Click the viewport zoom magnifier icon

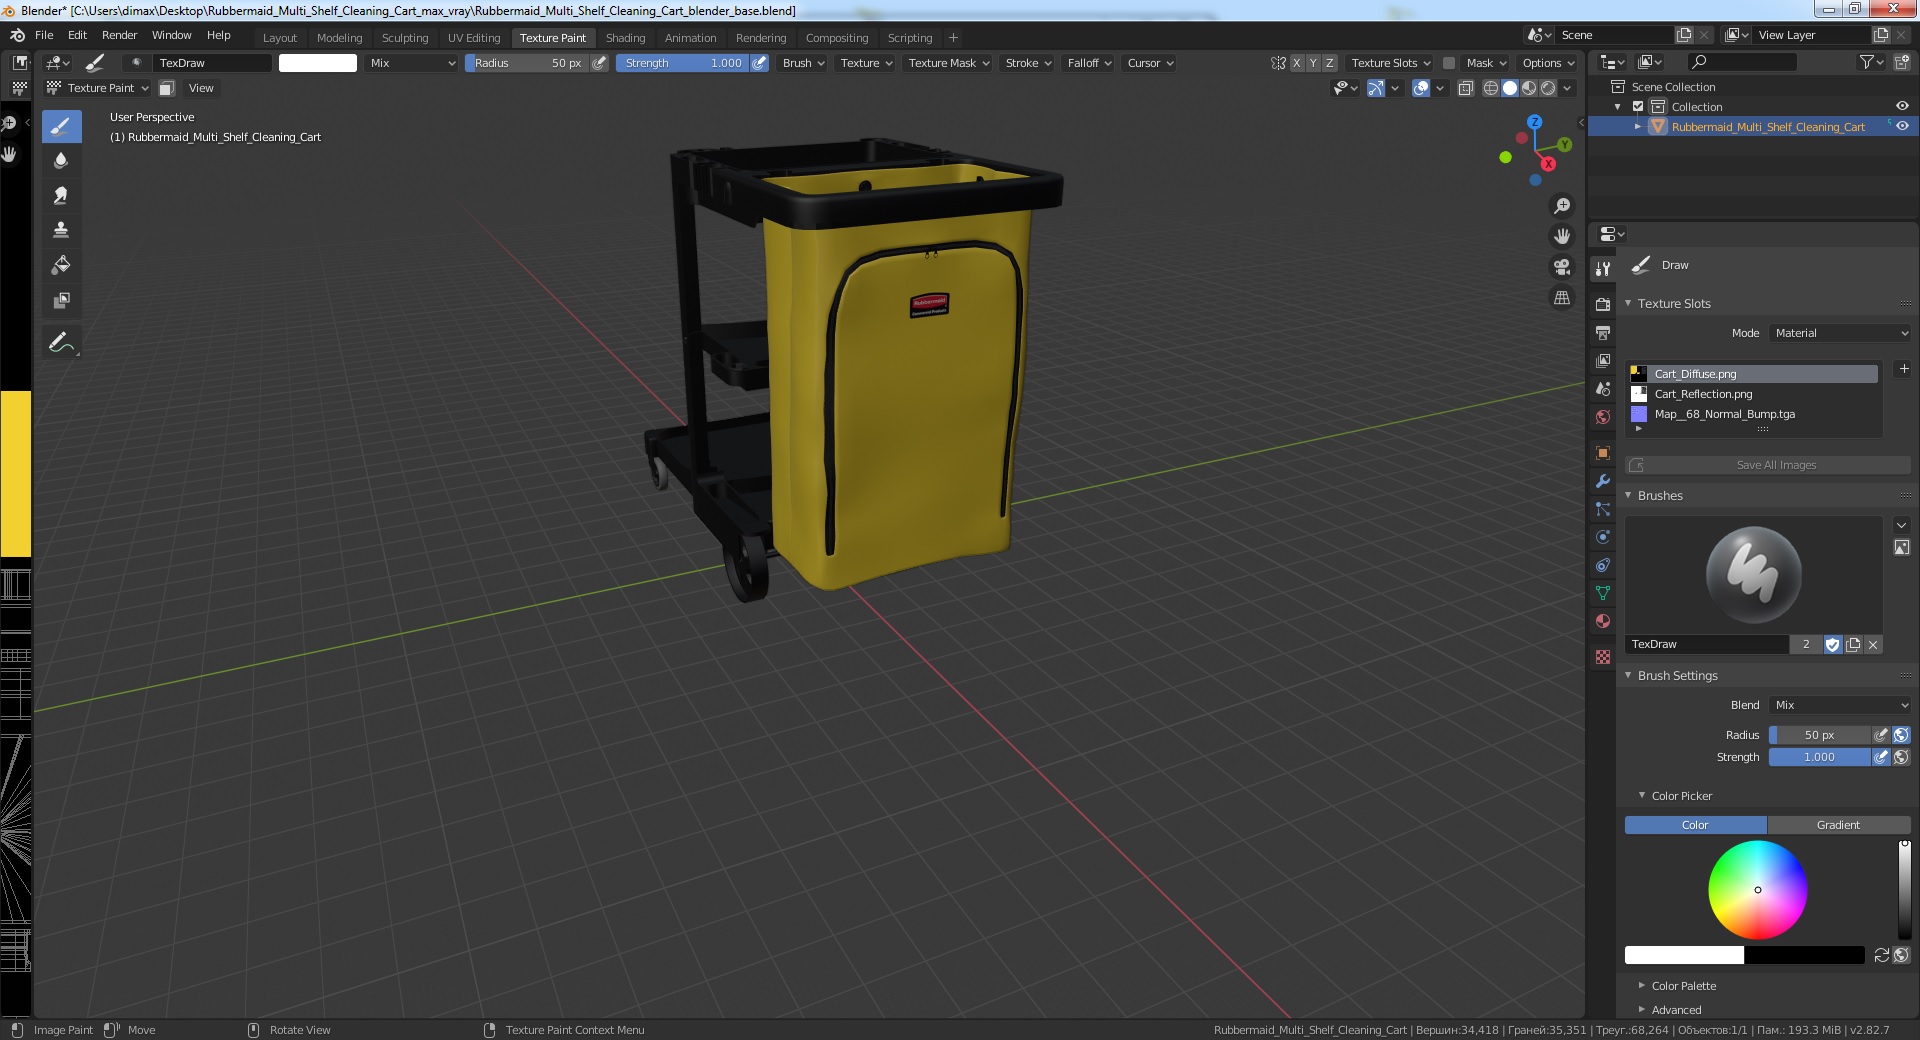pos(1561,206)
